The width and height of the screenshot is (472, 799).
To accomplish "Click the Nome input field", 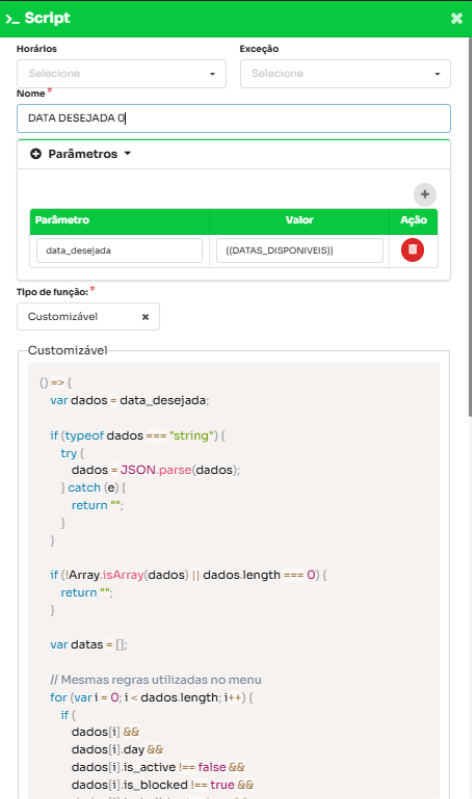I will click(233, 118).
